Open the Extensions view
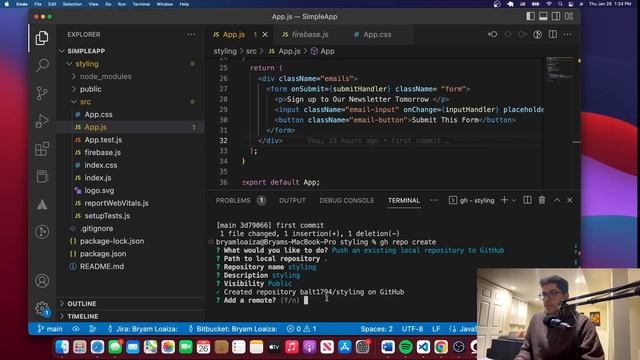This screenshot has height=360, width=640. tap(42, 149)
